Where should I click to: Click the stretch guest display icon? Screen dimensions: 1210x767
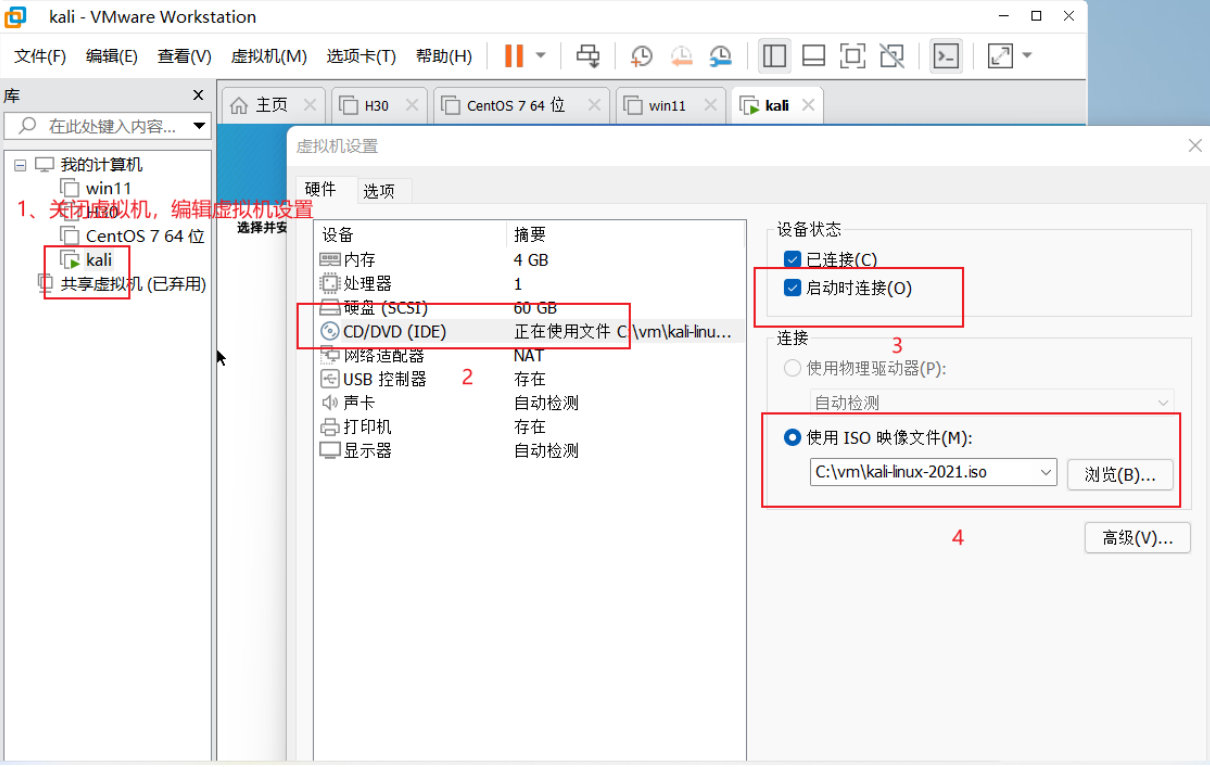[1000, 56]
